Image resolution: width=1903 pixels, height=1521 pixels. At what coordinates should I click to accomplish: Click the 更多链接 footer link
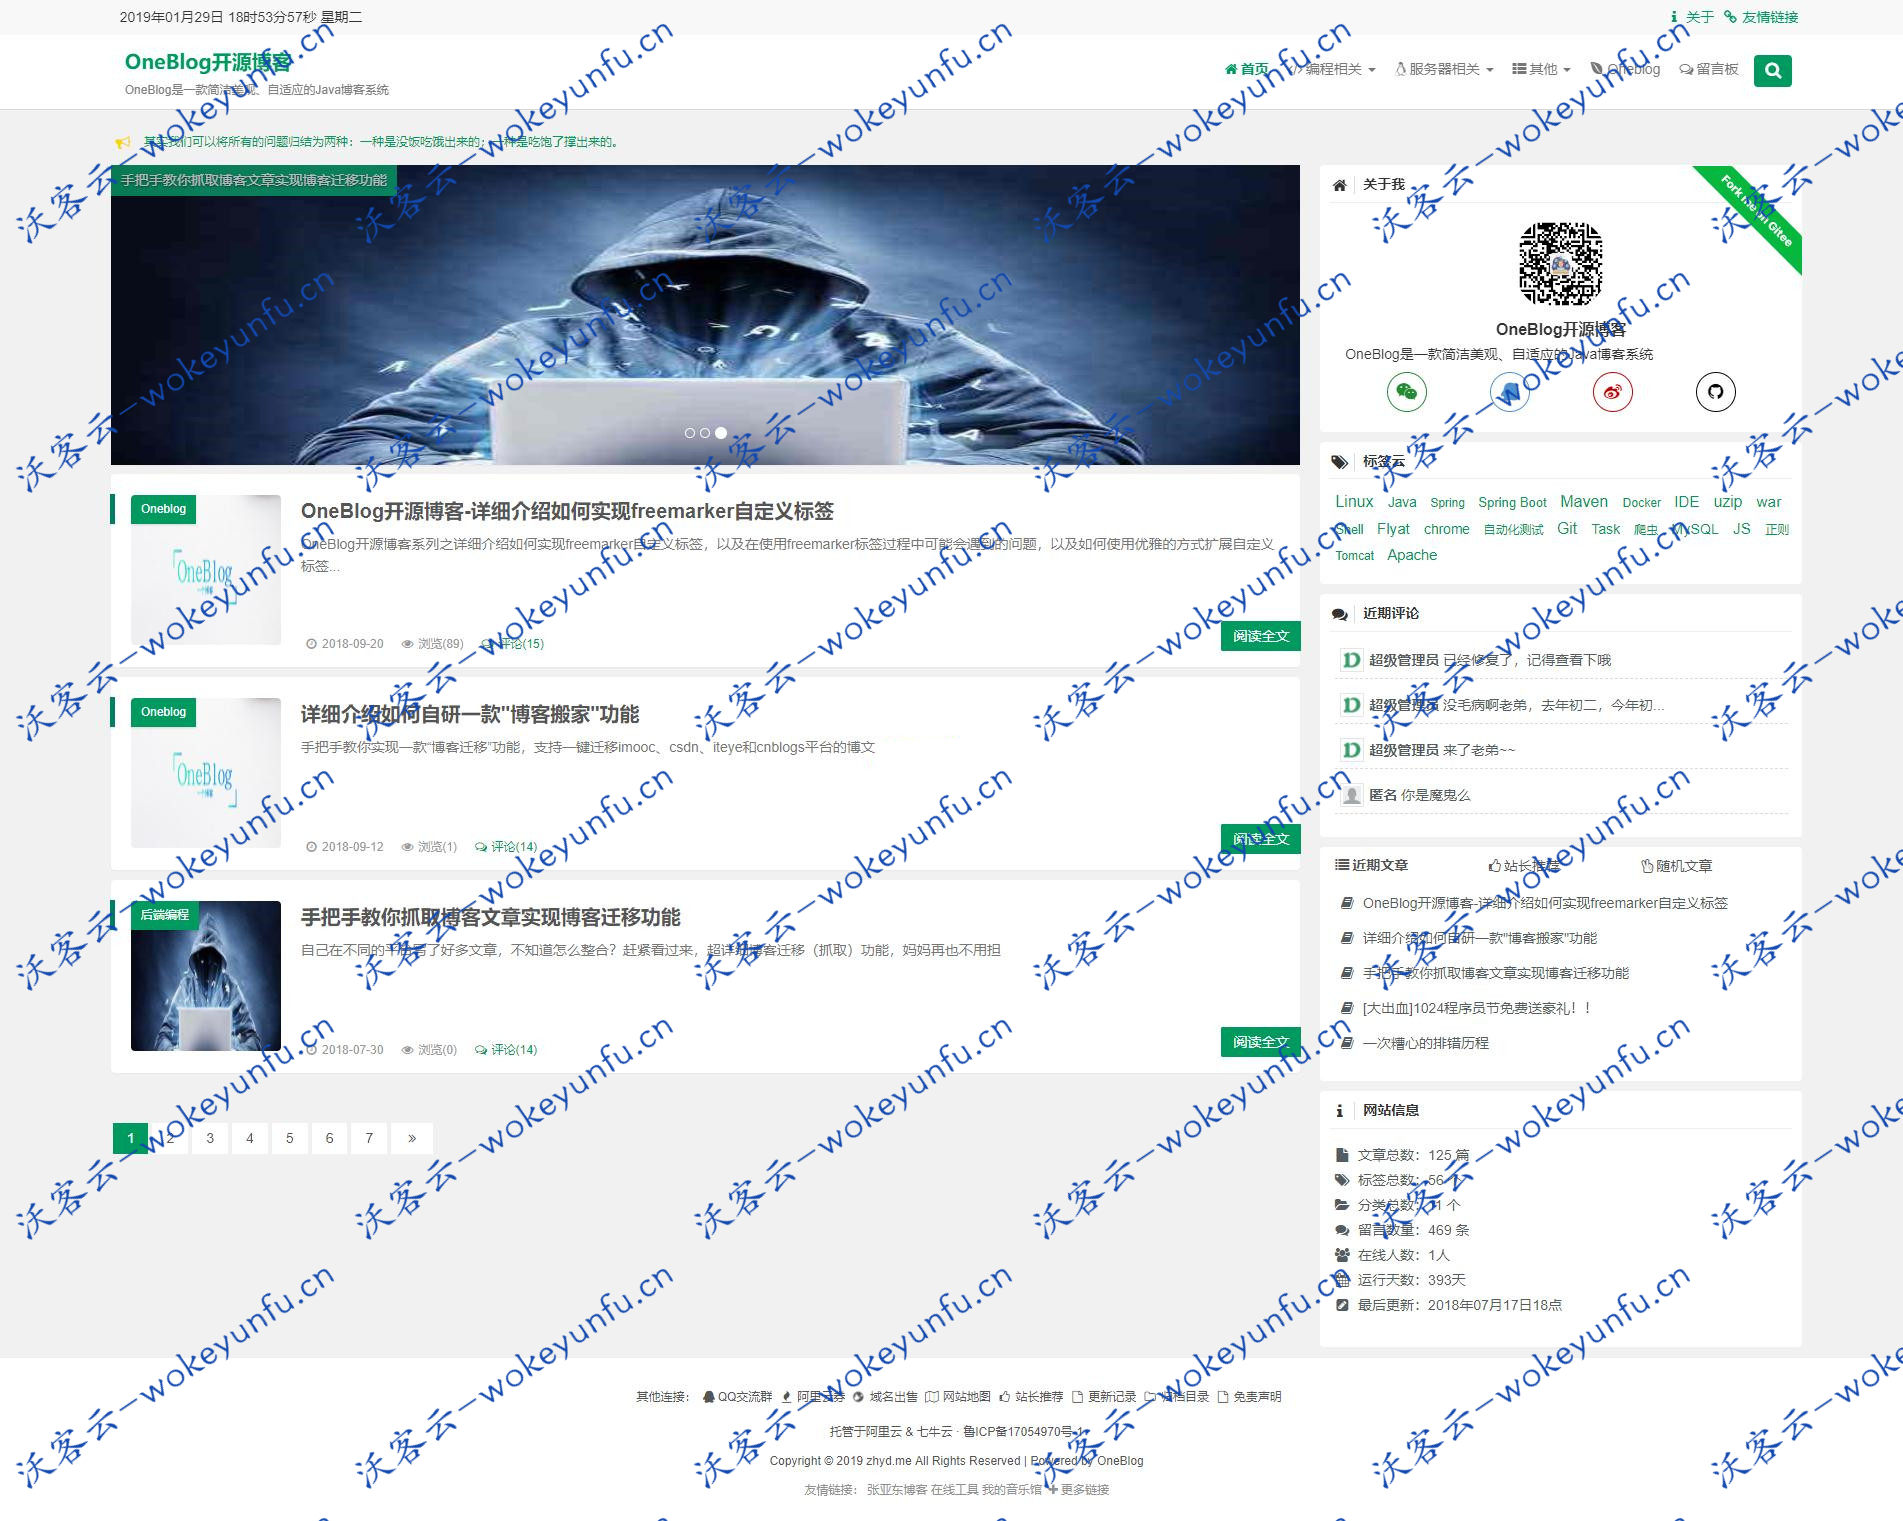tap(1078, 1489)
